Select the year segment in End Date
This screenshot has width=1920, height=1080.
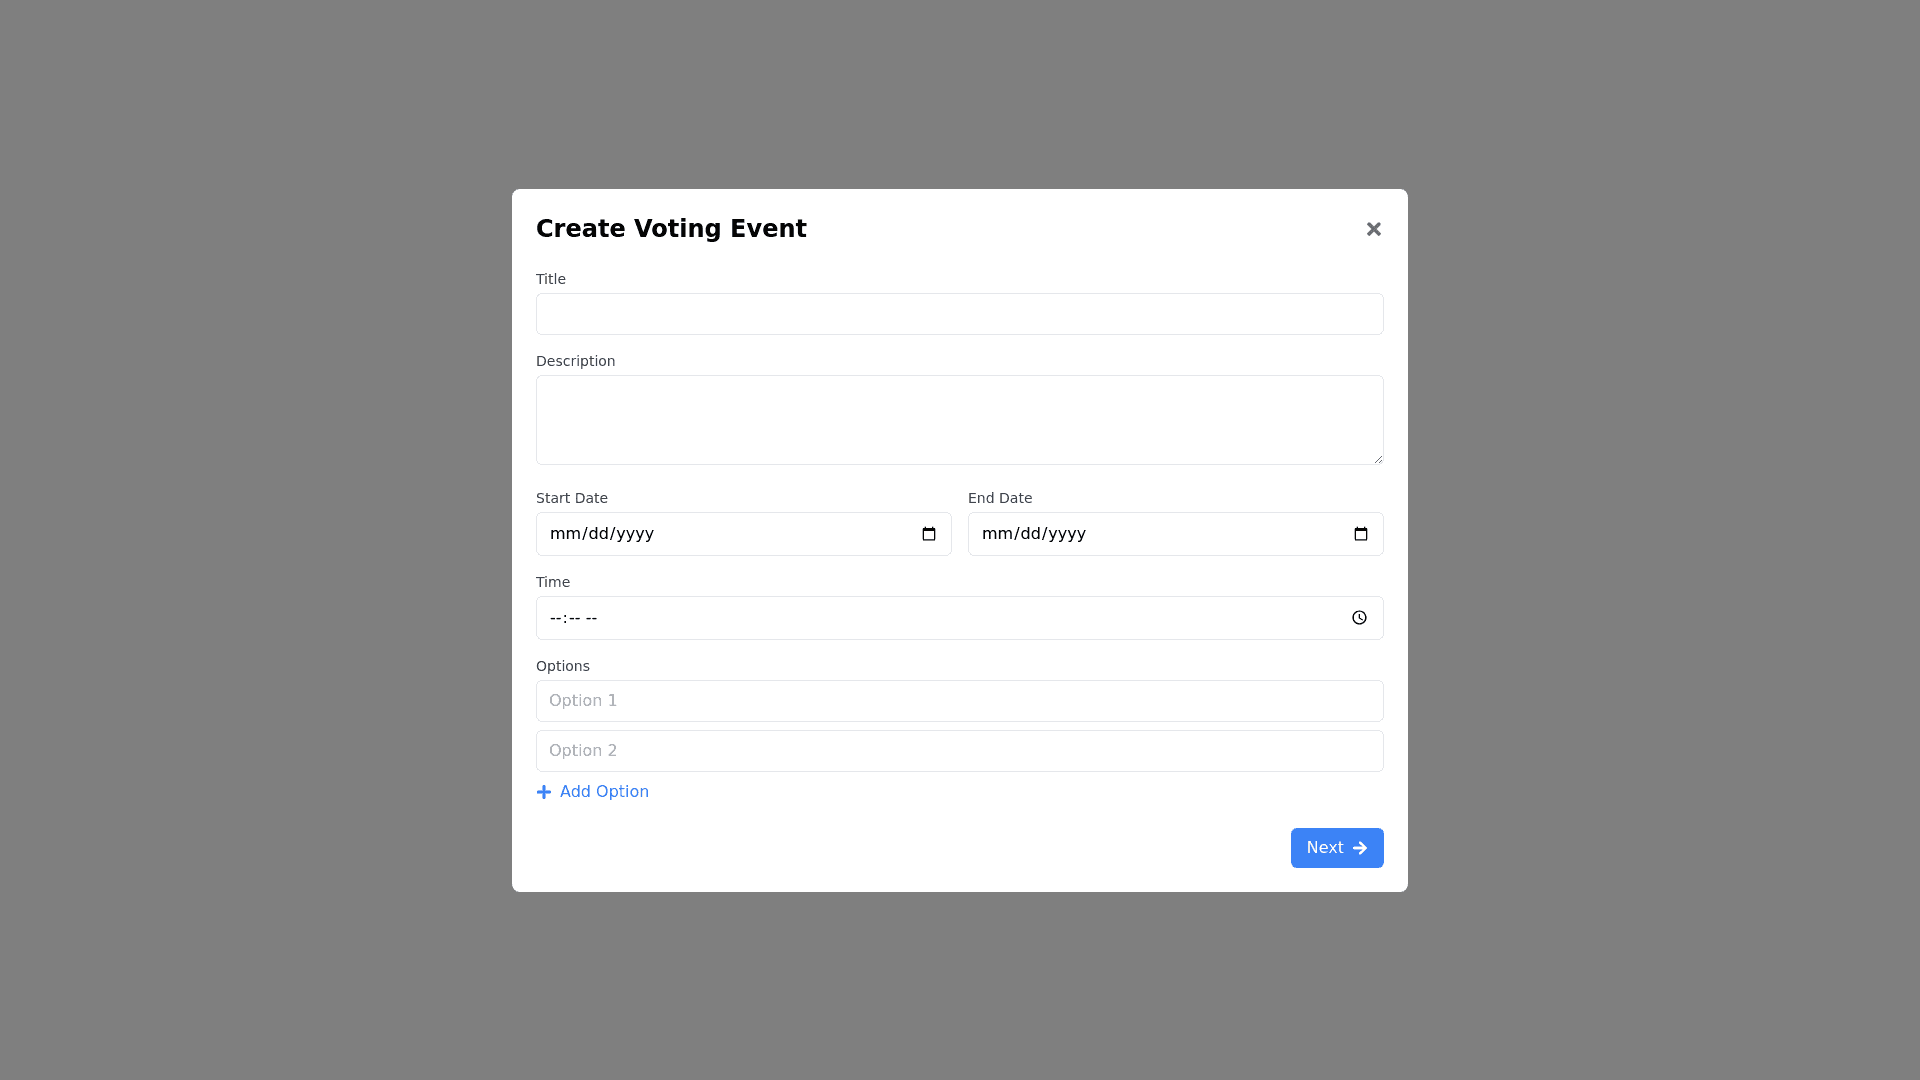tap(1067, 534)
